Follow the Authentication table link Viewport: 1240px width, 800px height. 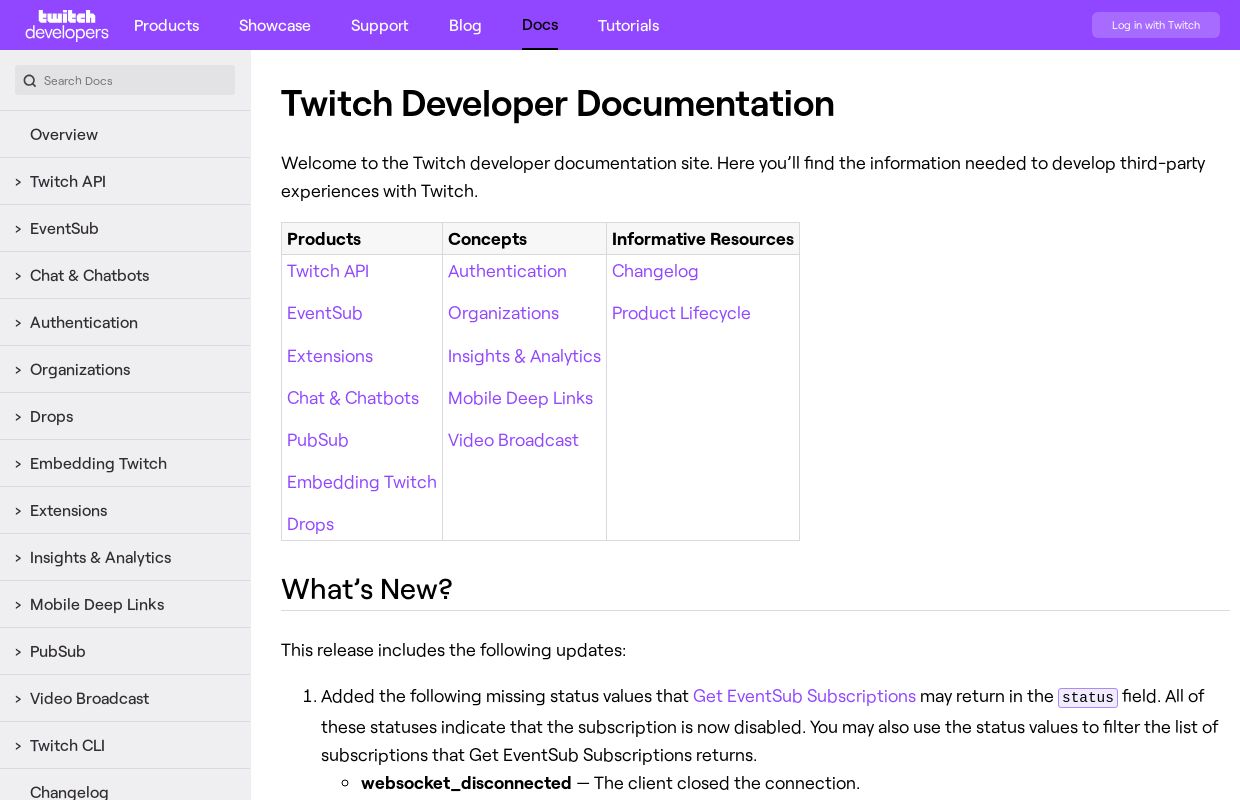click(x=507, y=271)
